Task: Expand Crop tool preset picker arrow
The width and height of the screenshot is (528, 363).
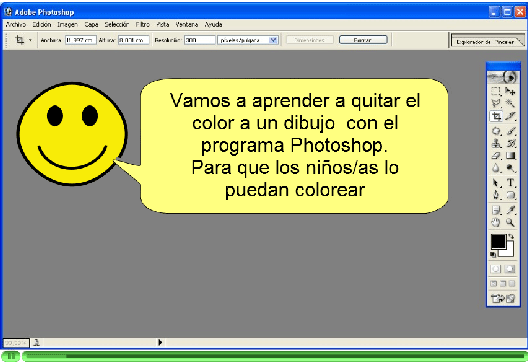Action: pos(30,40)
